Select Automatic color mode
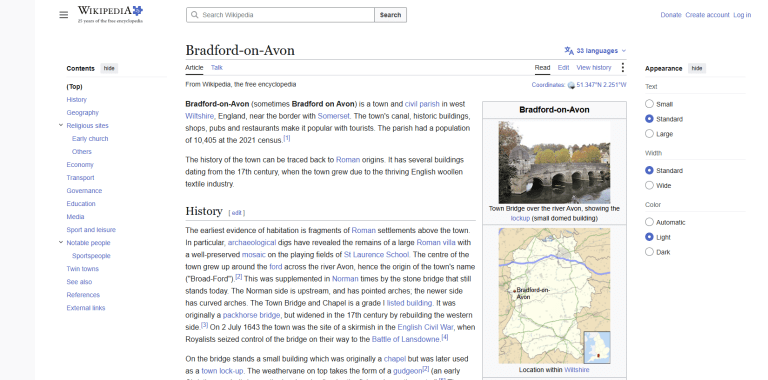 [649, 222]
